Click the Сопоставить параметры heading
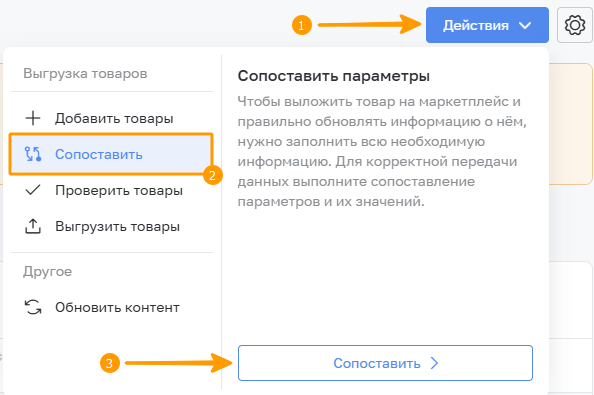The width and height of the screenshot is (594, 395). point(334,76)
